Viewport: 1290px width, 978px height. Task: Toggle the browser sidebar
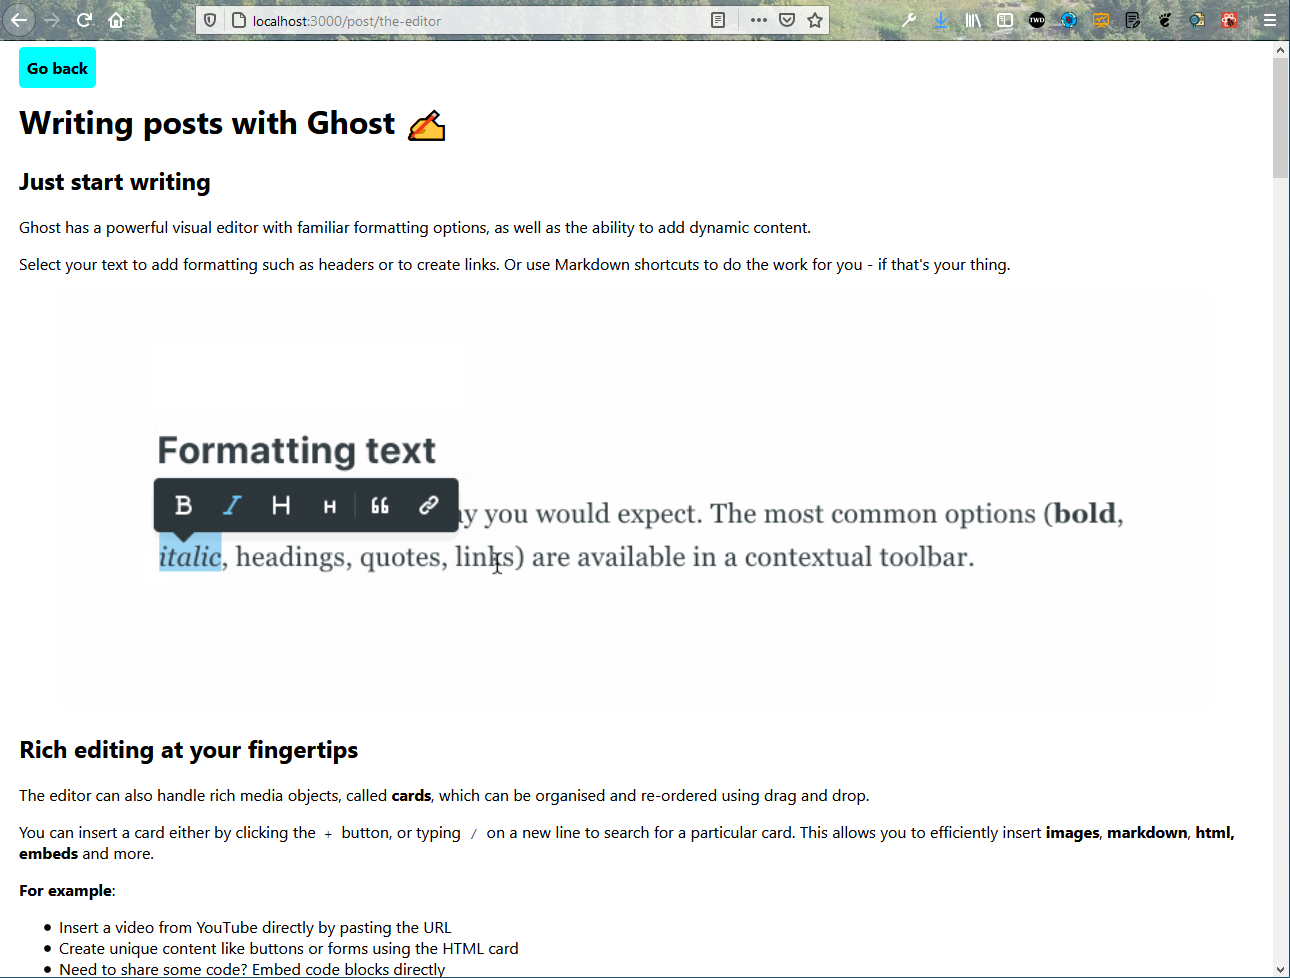[1005, 20]
